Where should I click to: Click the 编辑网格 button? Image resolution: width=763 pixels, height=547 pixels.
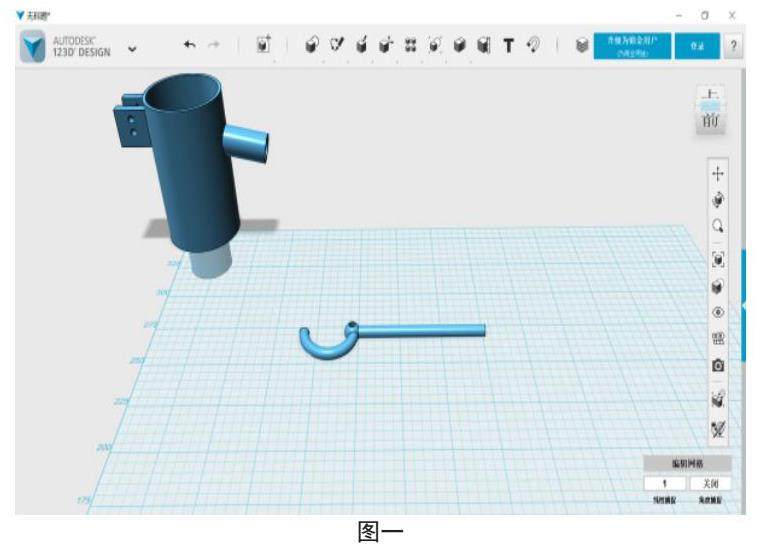[687, 463]
